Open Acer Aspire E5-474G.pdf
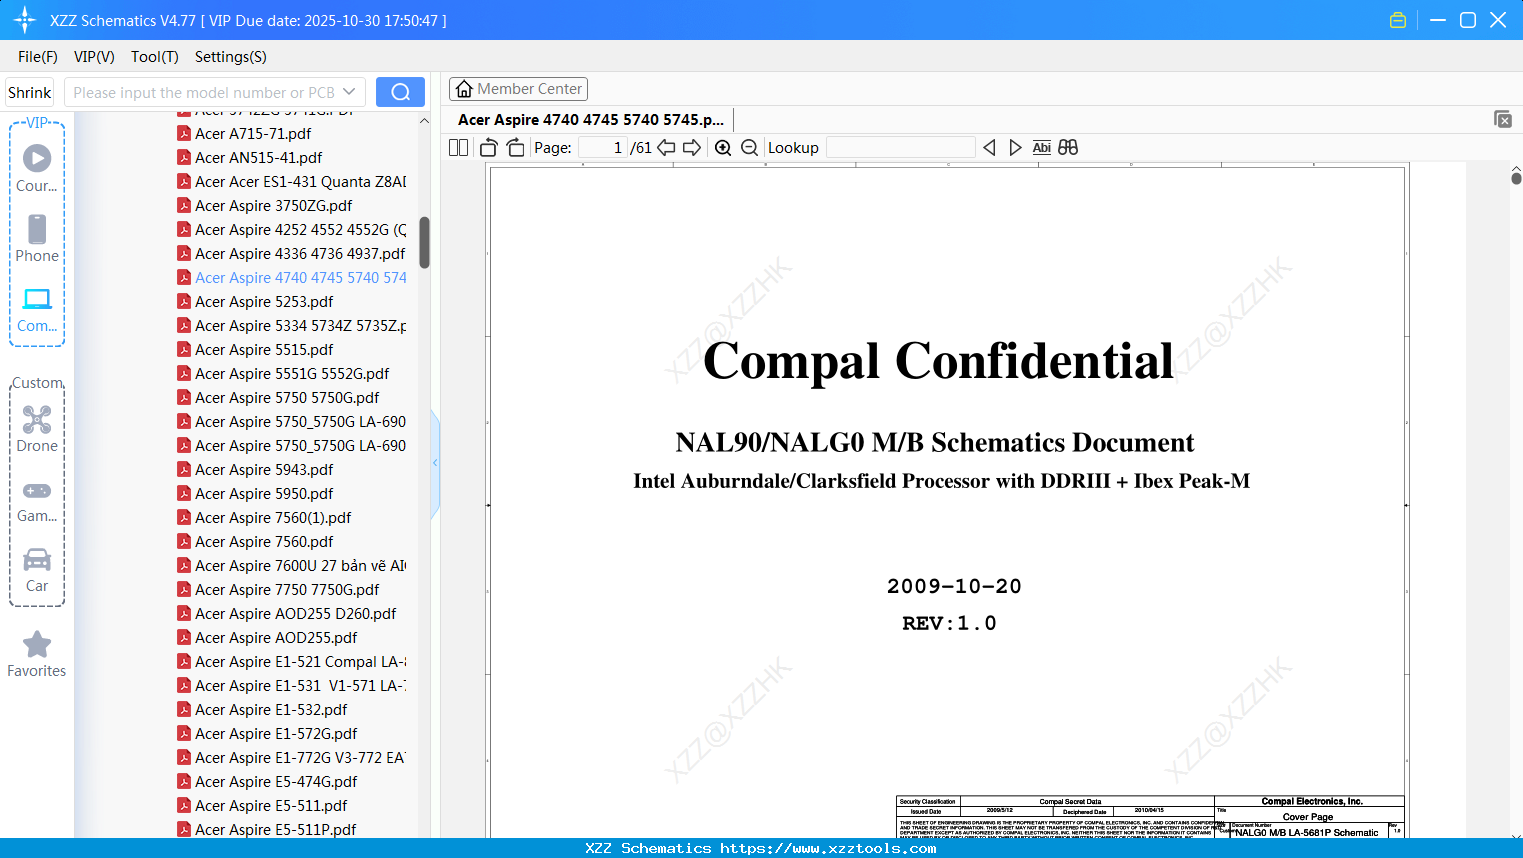 276,781
